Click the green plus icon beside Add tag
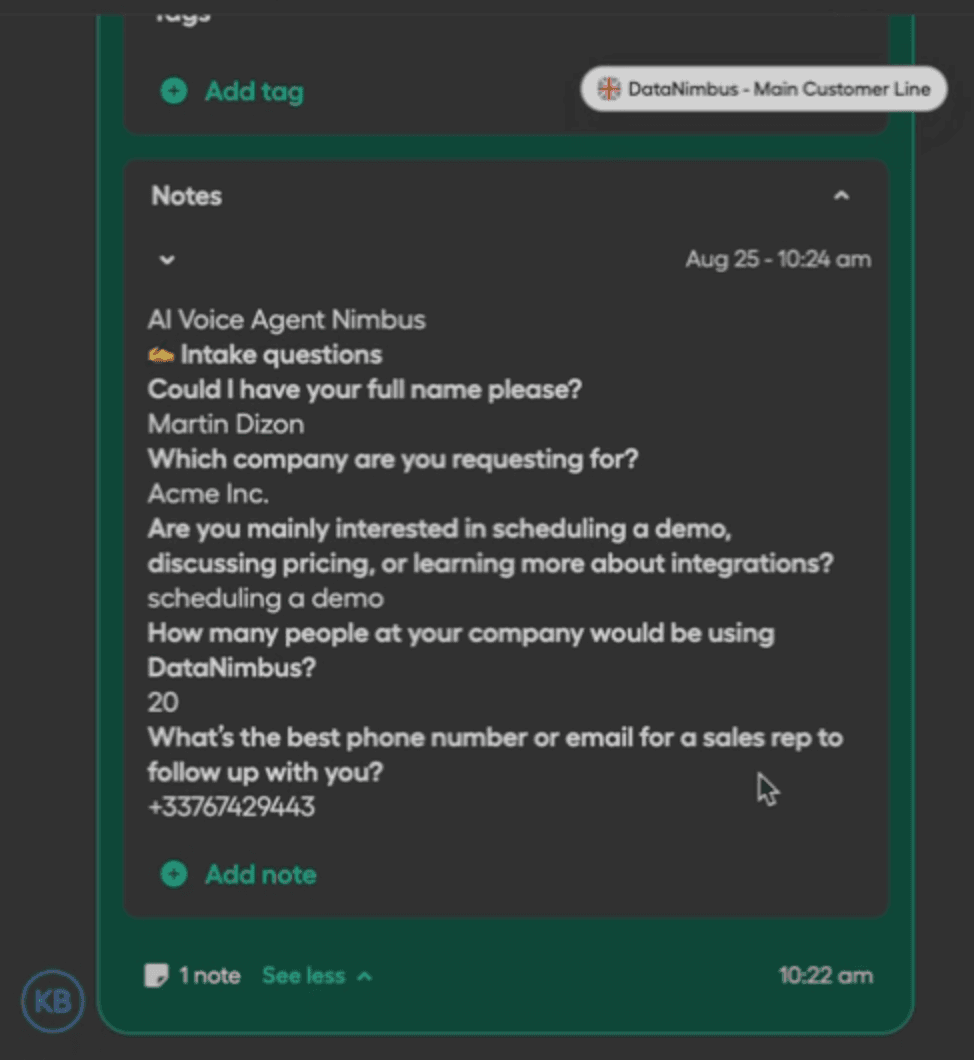Image resolution: width=974 pixels, height=1060 pixels. click(173, 90)
